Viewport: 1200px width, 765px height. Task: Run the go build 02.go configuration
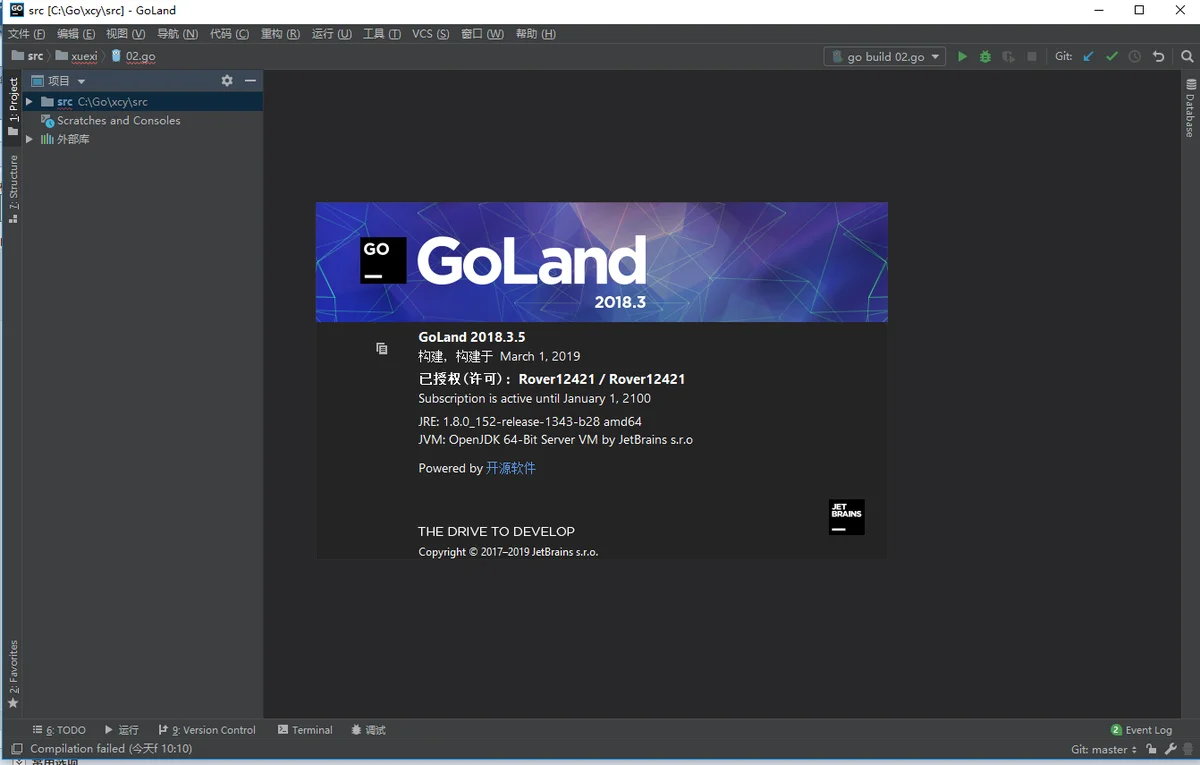tap(962, 57)
